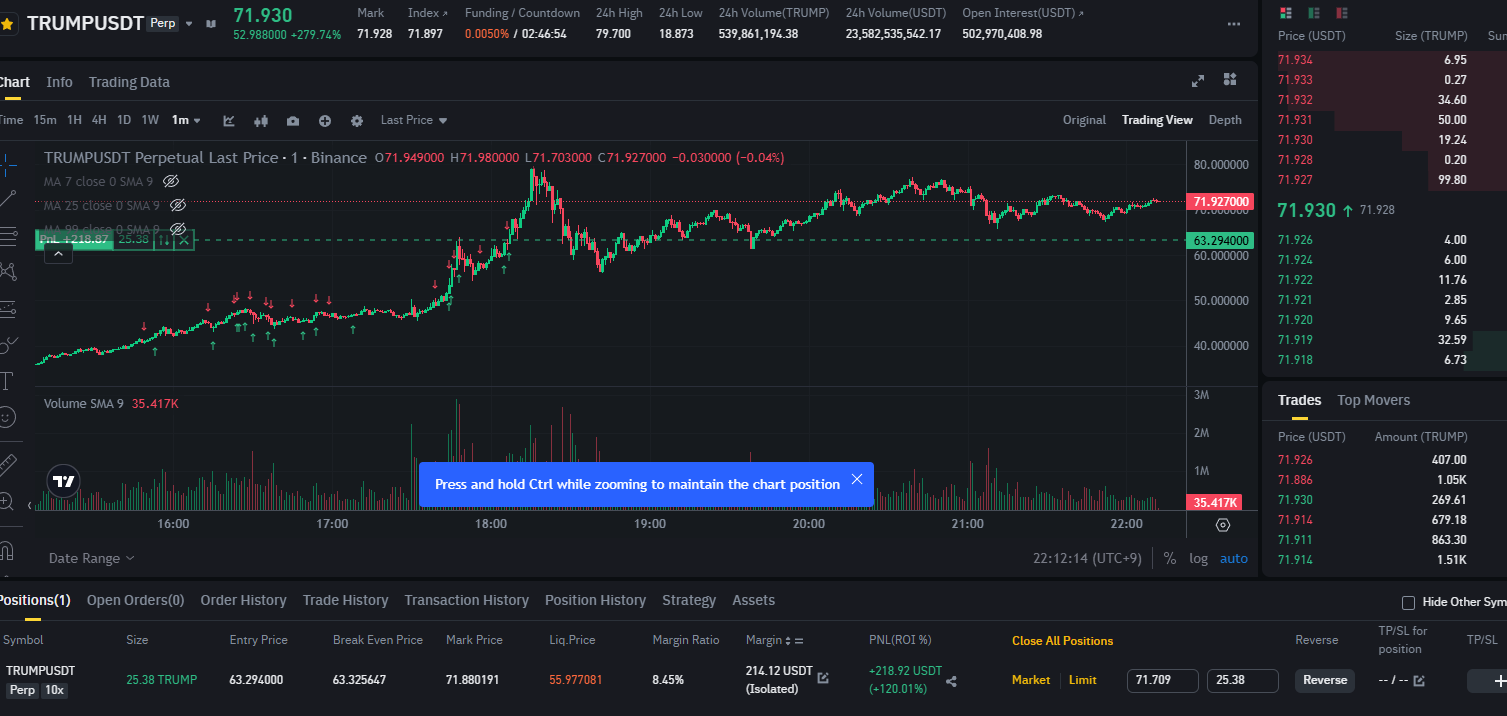Open chart time-axis settings gear
The image size is (1507, 716).
pyautogui.click(x=1223, y=525)
